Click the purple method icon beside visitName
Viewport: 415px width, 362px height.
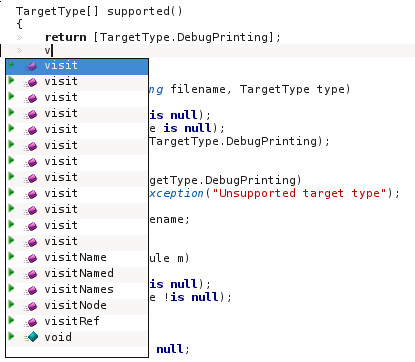[31, 258]
